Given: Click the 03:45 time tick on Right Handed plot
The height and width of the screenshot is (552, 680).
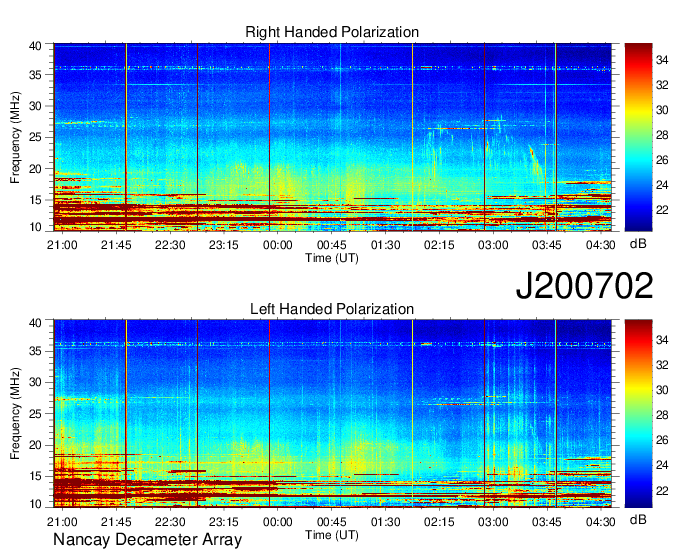Looking at the screenshot, I should (x=547, y=245).
